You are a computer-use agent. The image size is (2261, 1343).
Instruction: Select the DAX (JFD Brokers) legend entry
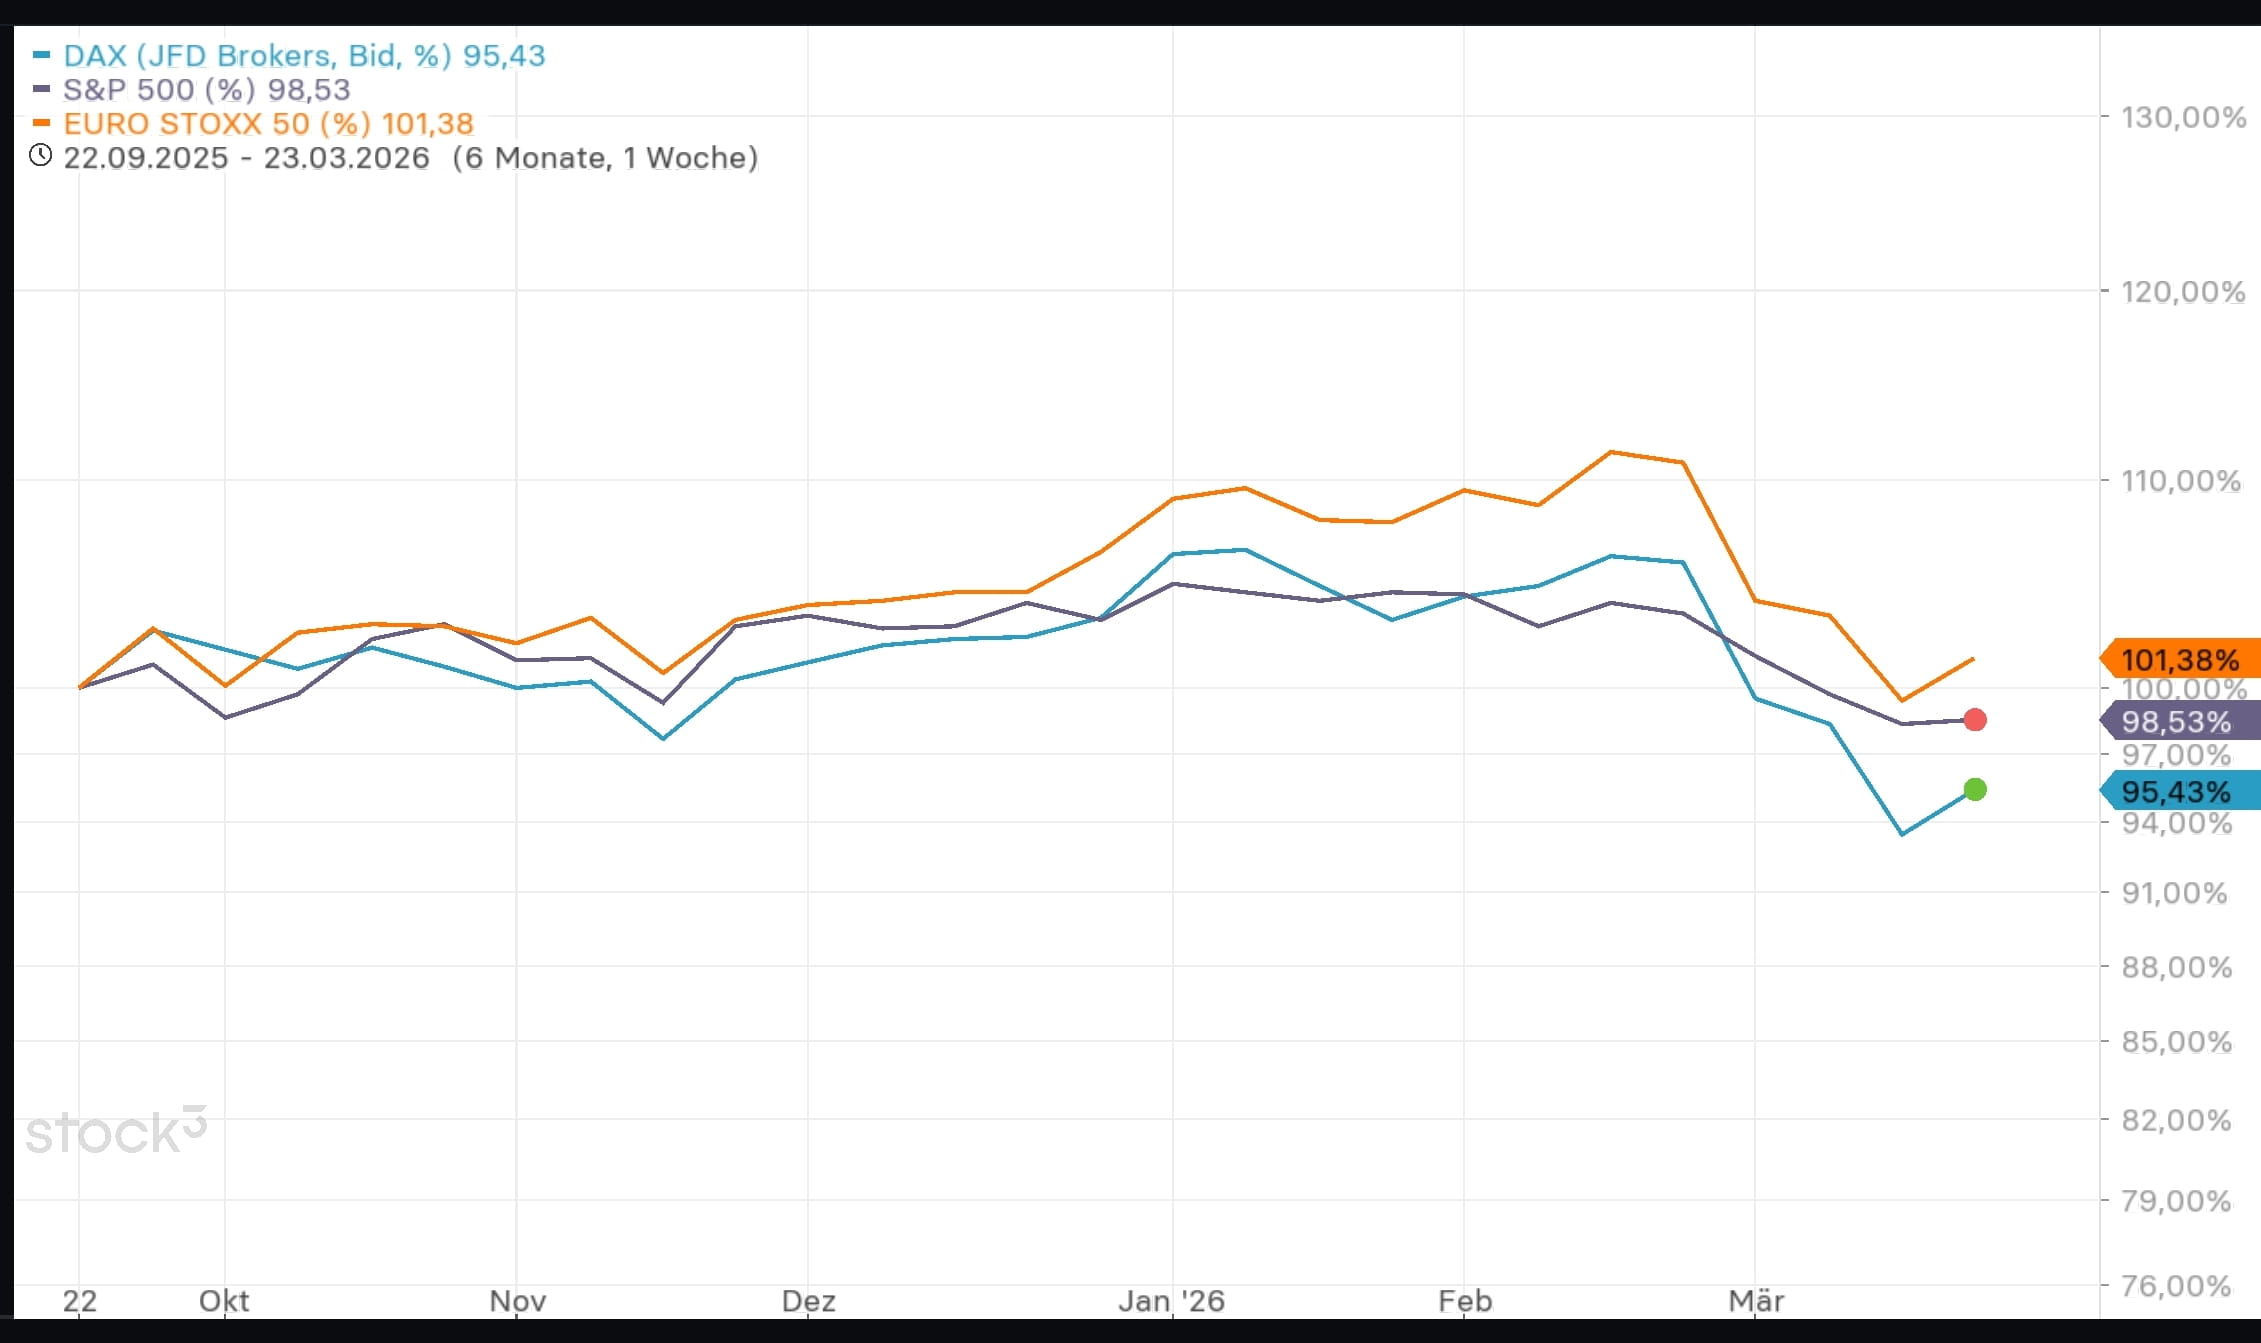point(304,55)
